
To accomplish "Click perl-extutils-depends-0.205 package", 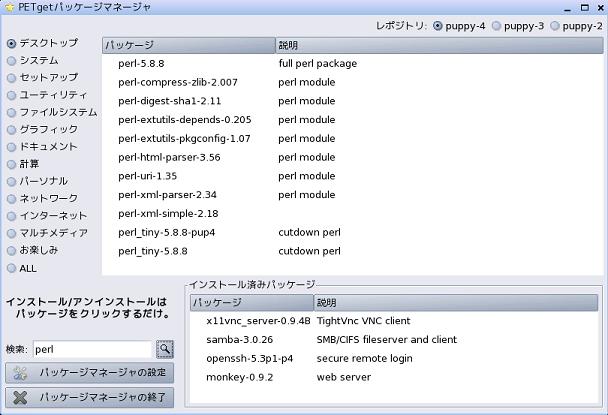I will [185, 120].
